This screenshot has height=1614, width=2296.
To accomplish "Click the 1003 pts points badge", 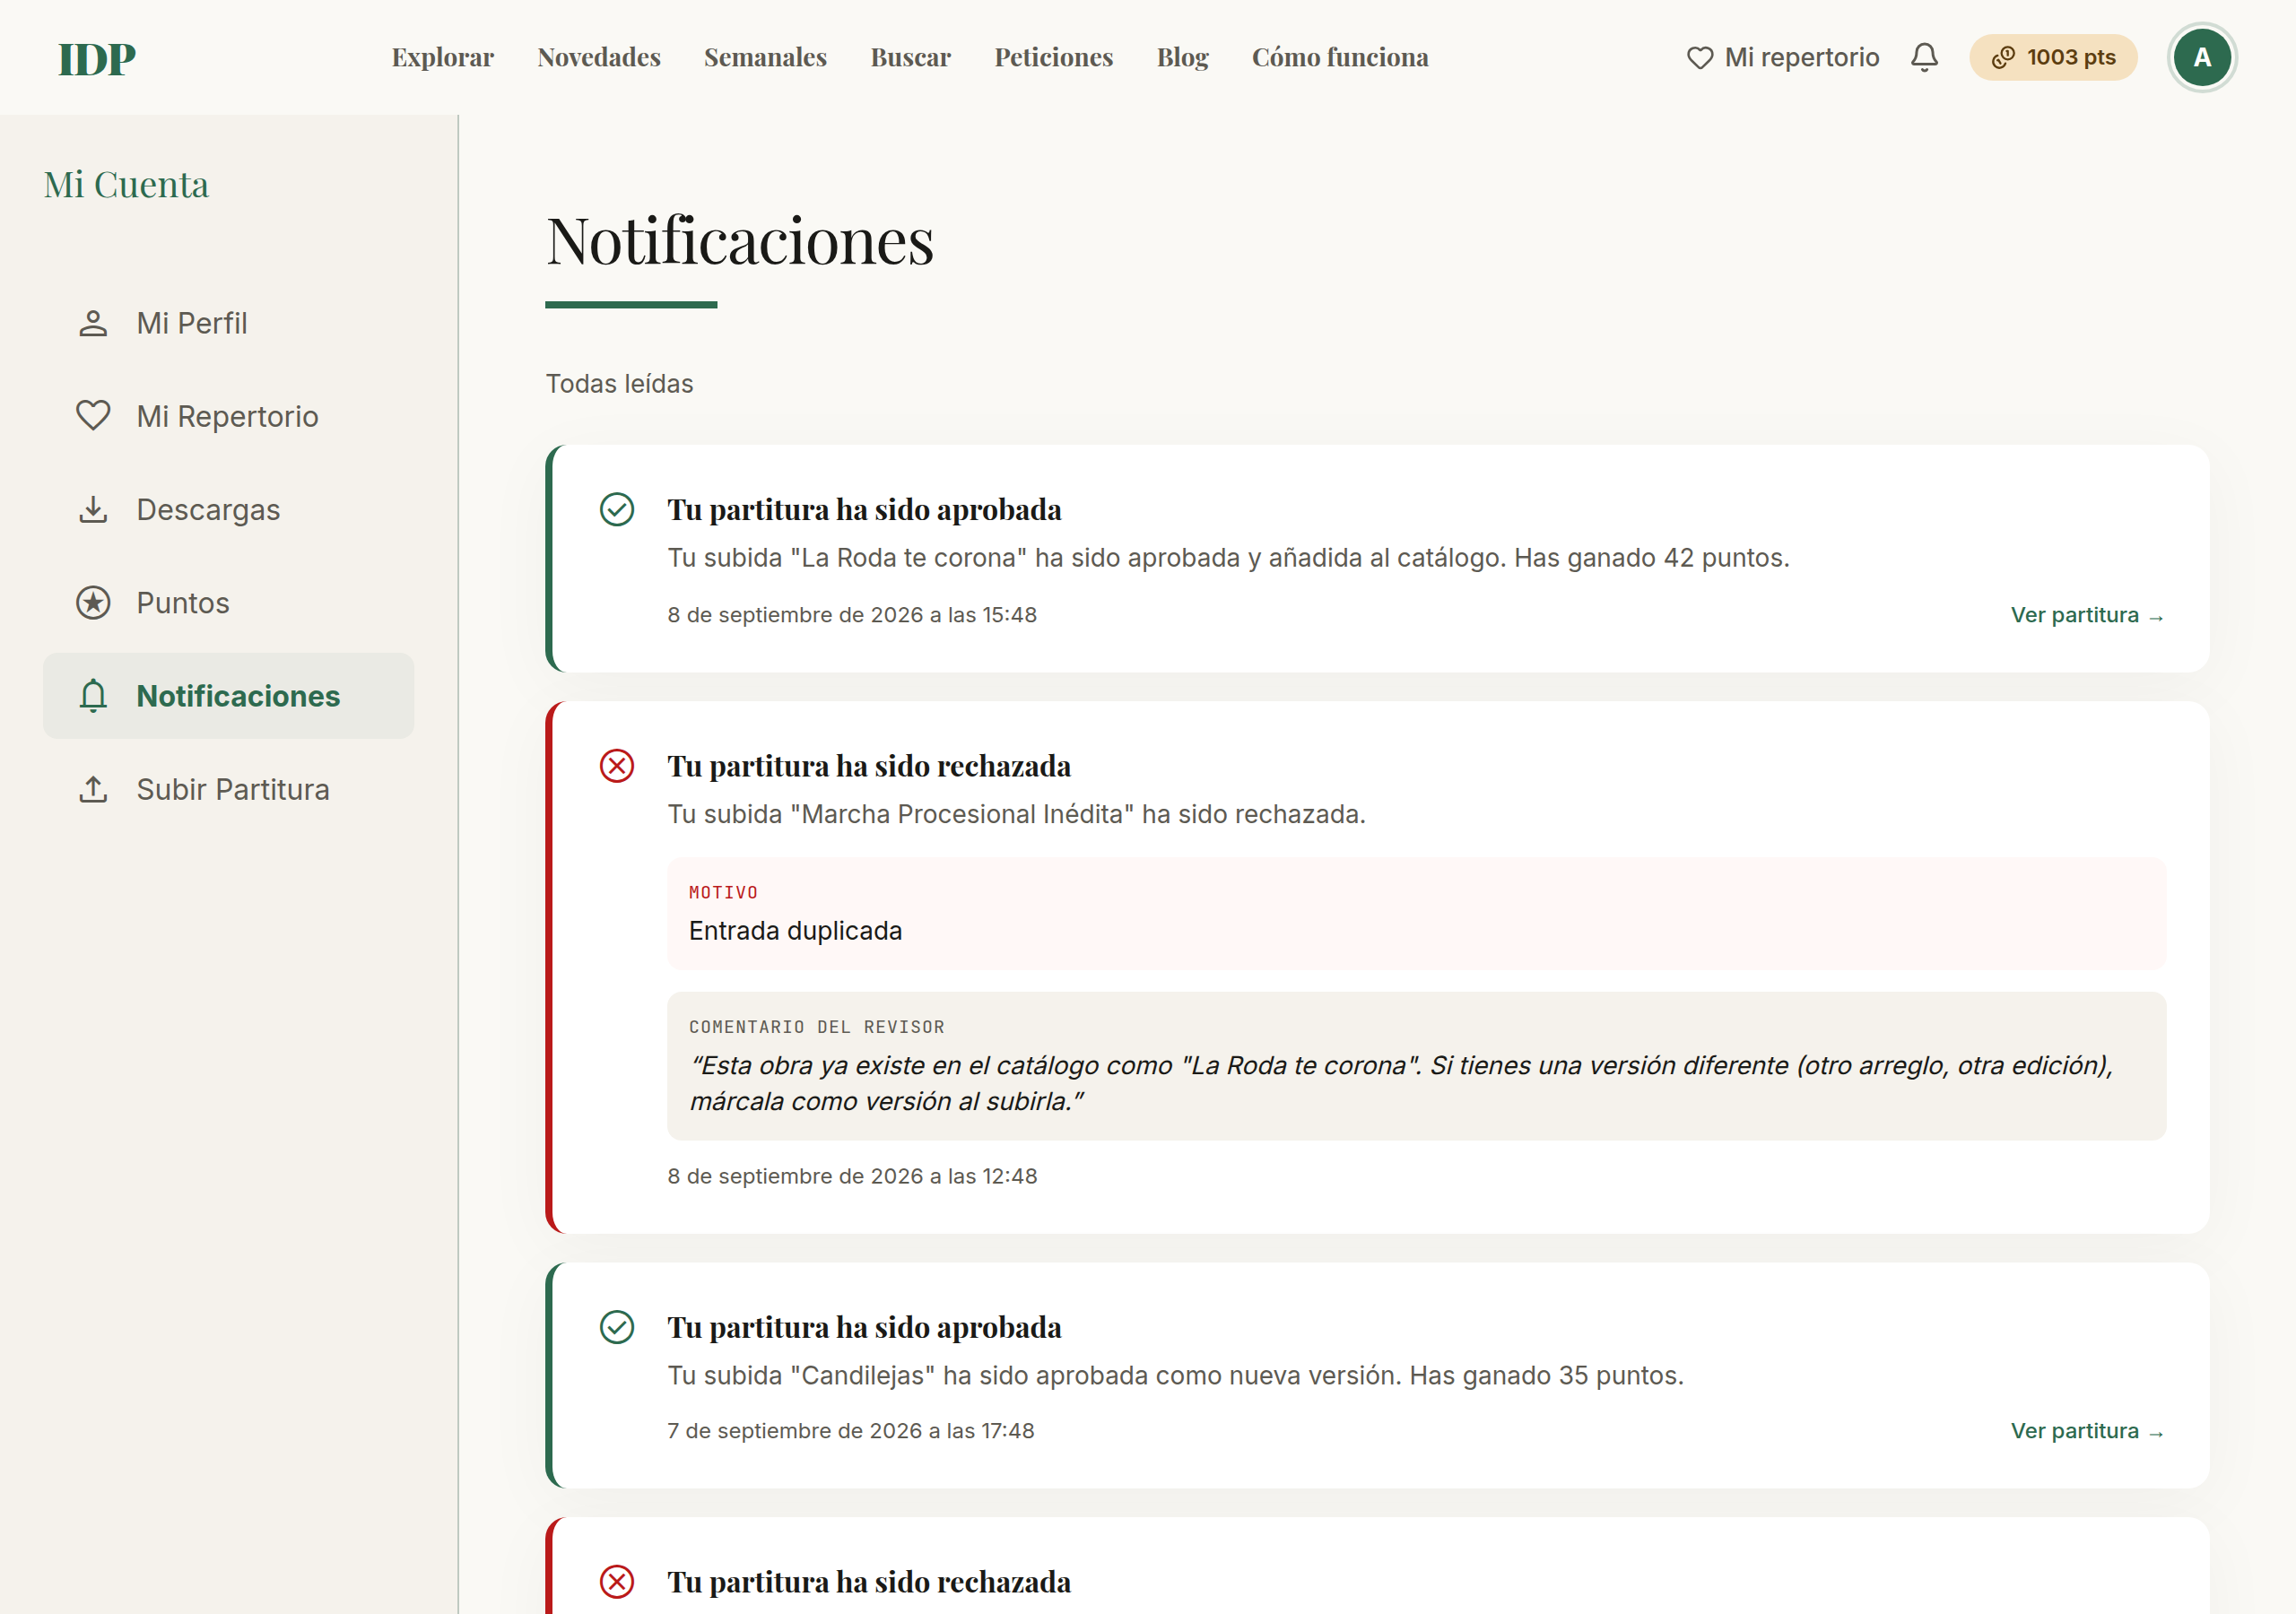I will (2053, 58).
